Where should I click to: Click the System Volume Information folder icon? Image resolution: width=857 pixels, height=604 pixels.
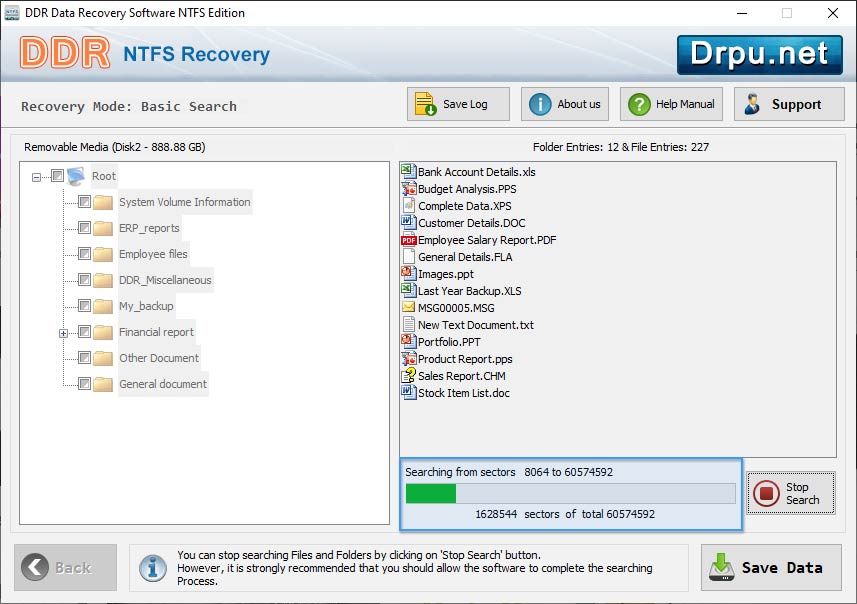pos(103,202)
